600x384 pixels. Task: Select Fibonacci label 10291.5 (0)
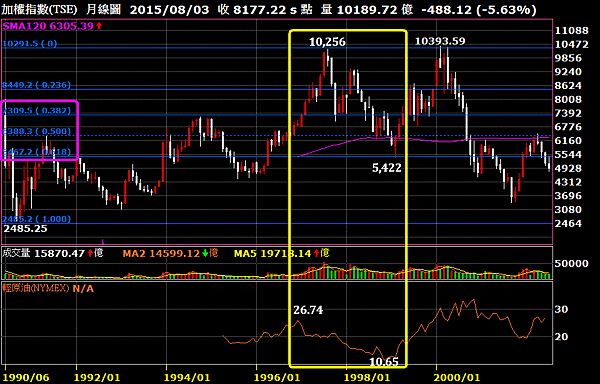(30, 44)
